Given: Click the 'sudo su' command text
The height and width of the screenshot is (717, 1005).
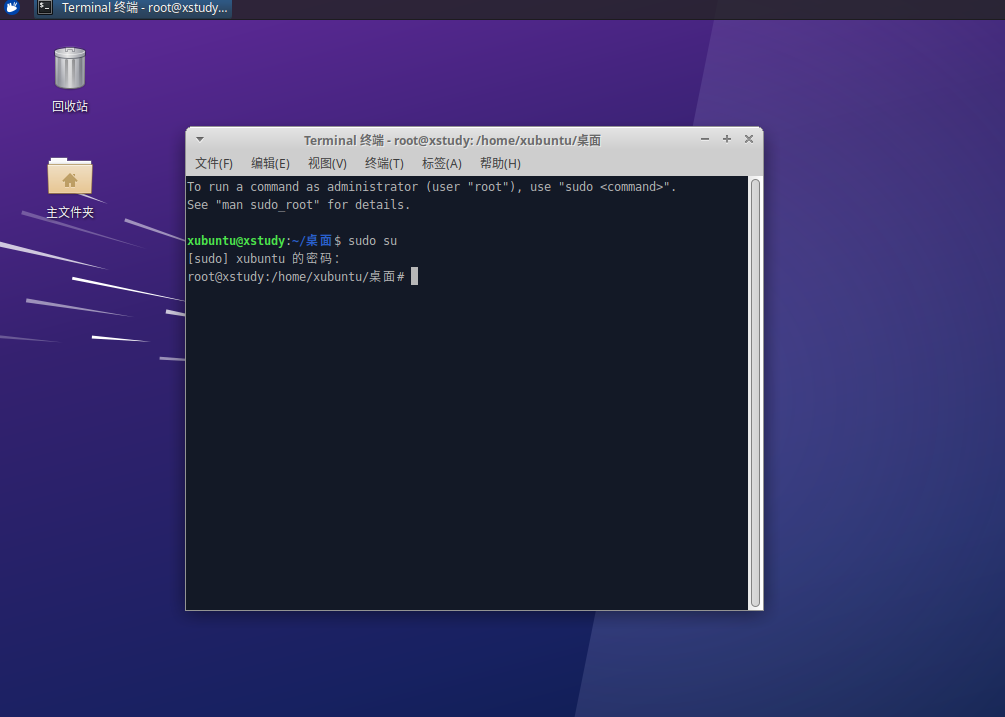Looking at the screenshot, I should [x=372, y=241].
